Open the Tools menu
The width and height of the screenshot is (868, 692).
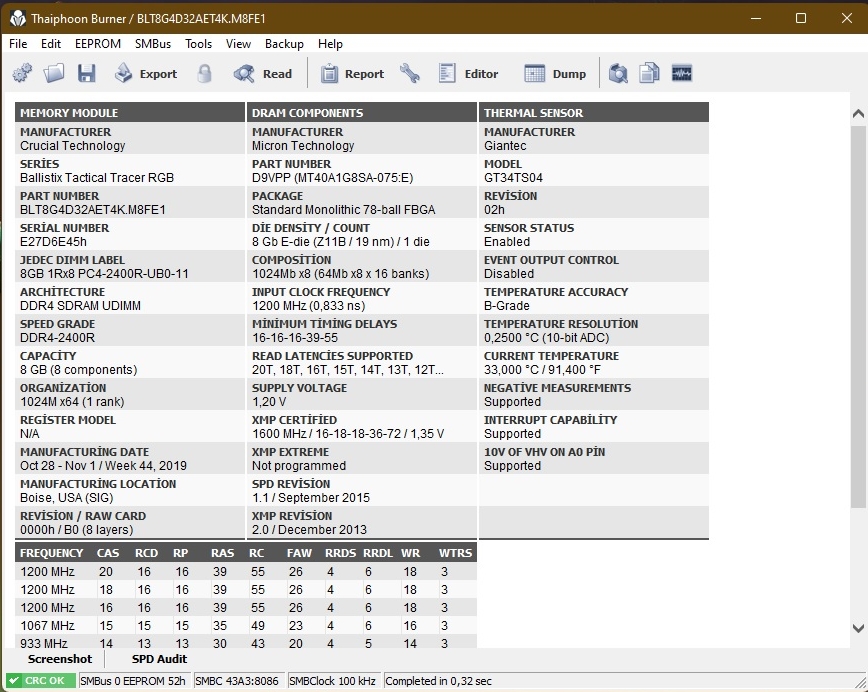[x=198, y=44]
